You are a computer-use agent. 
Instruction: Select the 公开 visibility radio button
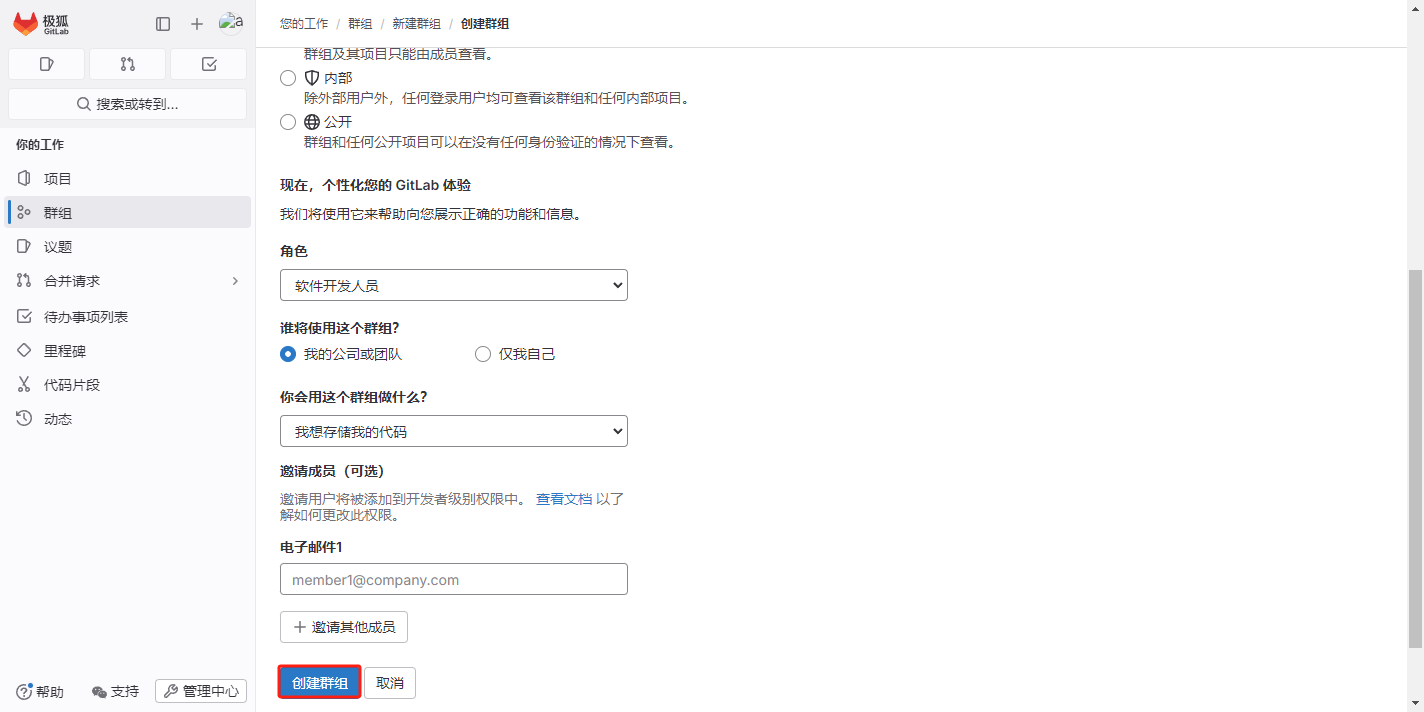pyautogui.click(x=288, y=122)
